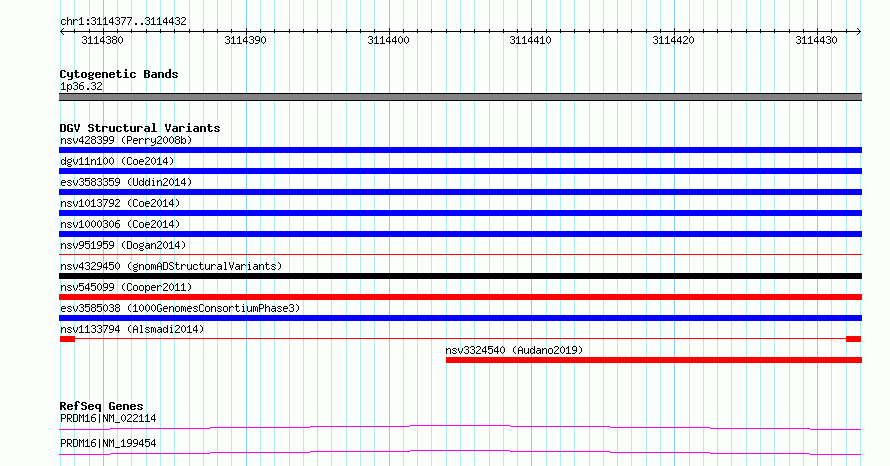Image resolution: width=890 pixels, height=466 pixels.
Task: Open nsv1000306 (Coe2014) variant label
Action: (x=120, y=224)
